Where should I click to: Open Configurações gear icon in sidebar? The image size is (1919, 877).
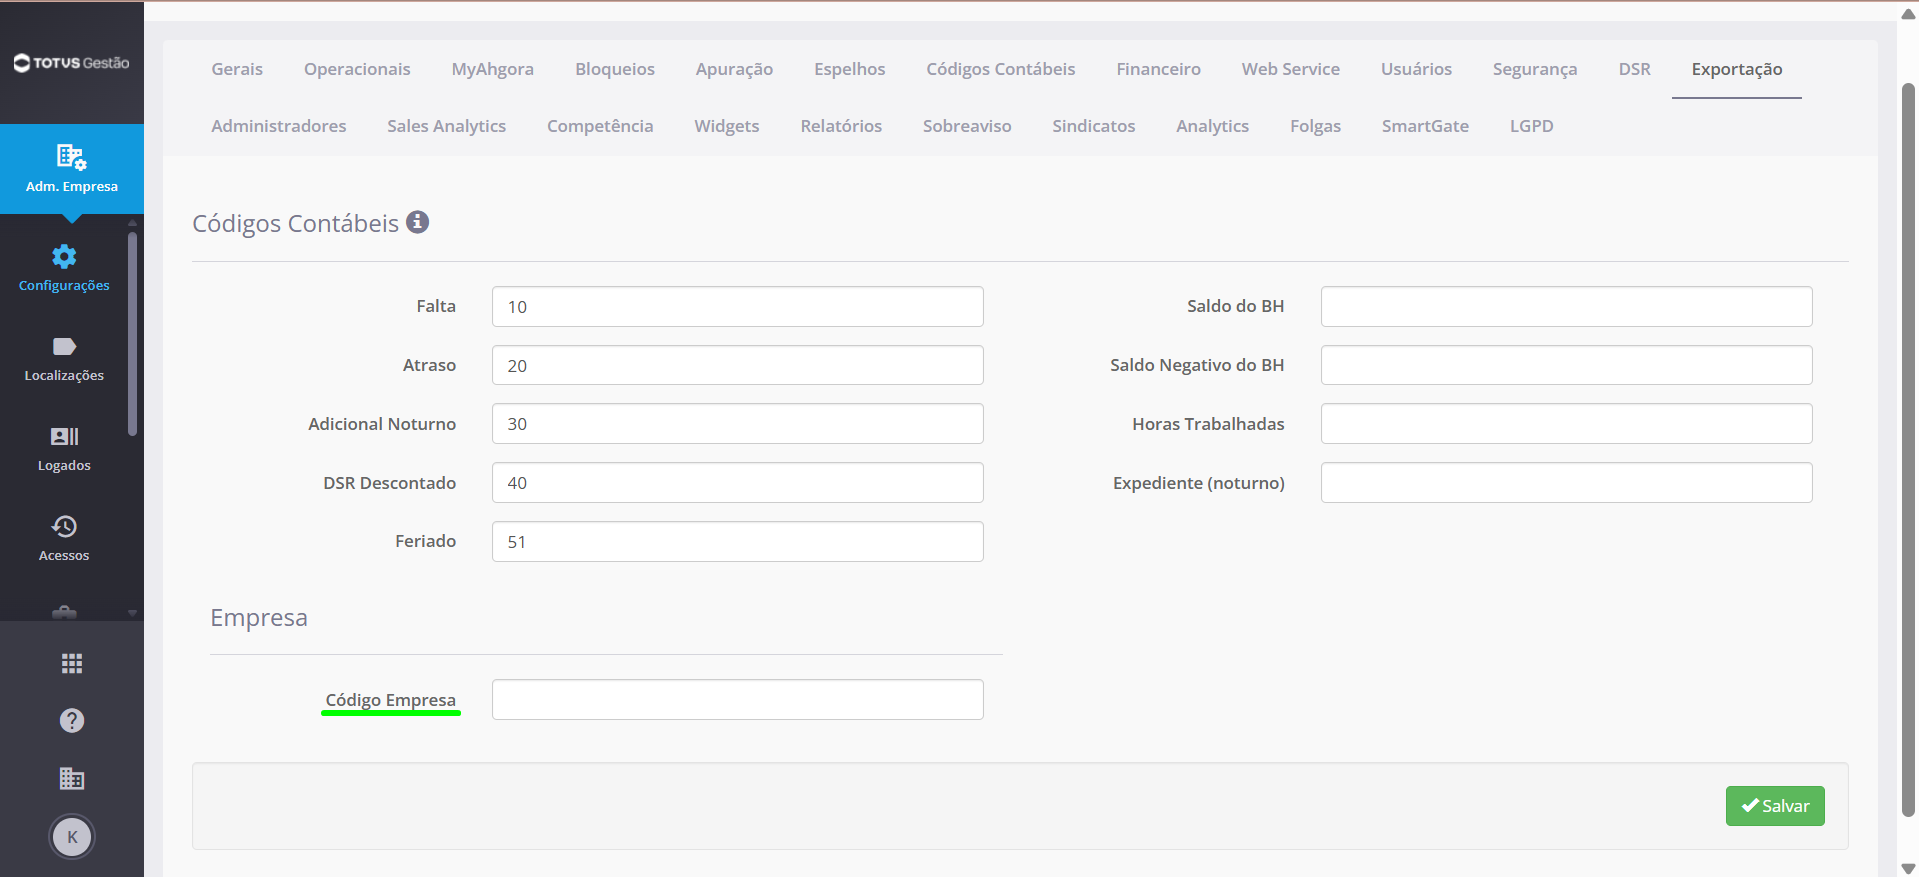tap(64, 256)
